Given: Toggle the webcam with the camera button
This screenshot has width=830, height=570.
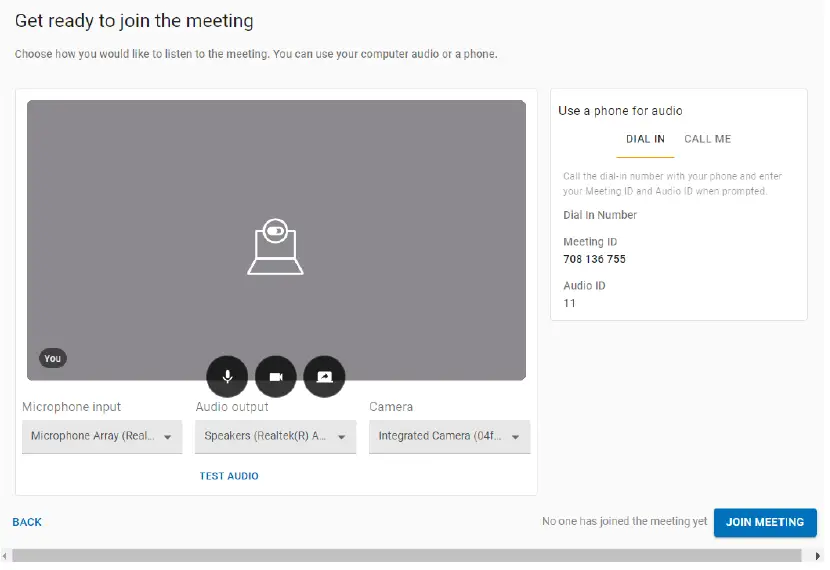Looking at the screenshot, I should click(x=276, y=377).
